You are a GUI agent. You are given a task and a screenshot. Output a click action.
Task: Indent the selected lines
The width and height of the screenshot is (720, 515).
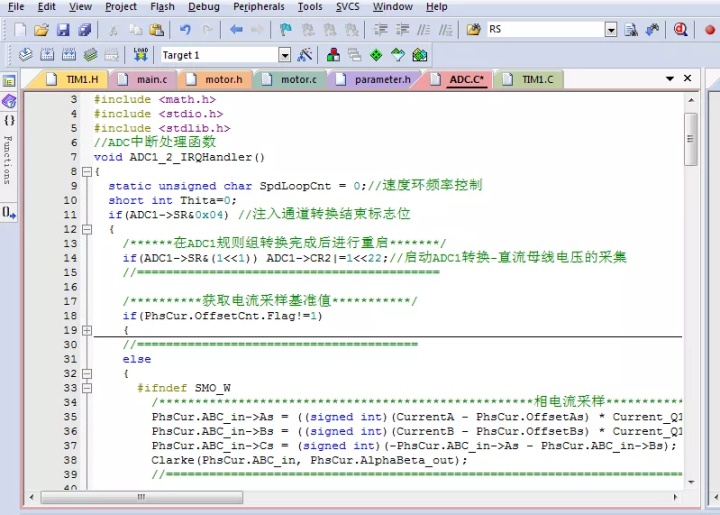[380, 30]
